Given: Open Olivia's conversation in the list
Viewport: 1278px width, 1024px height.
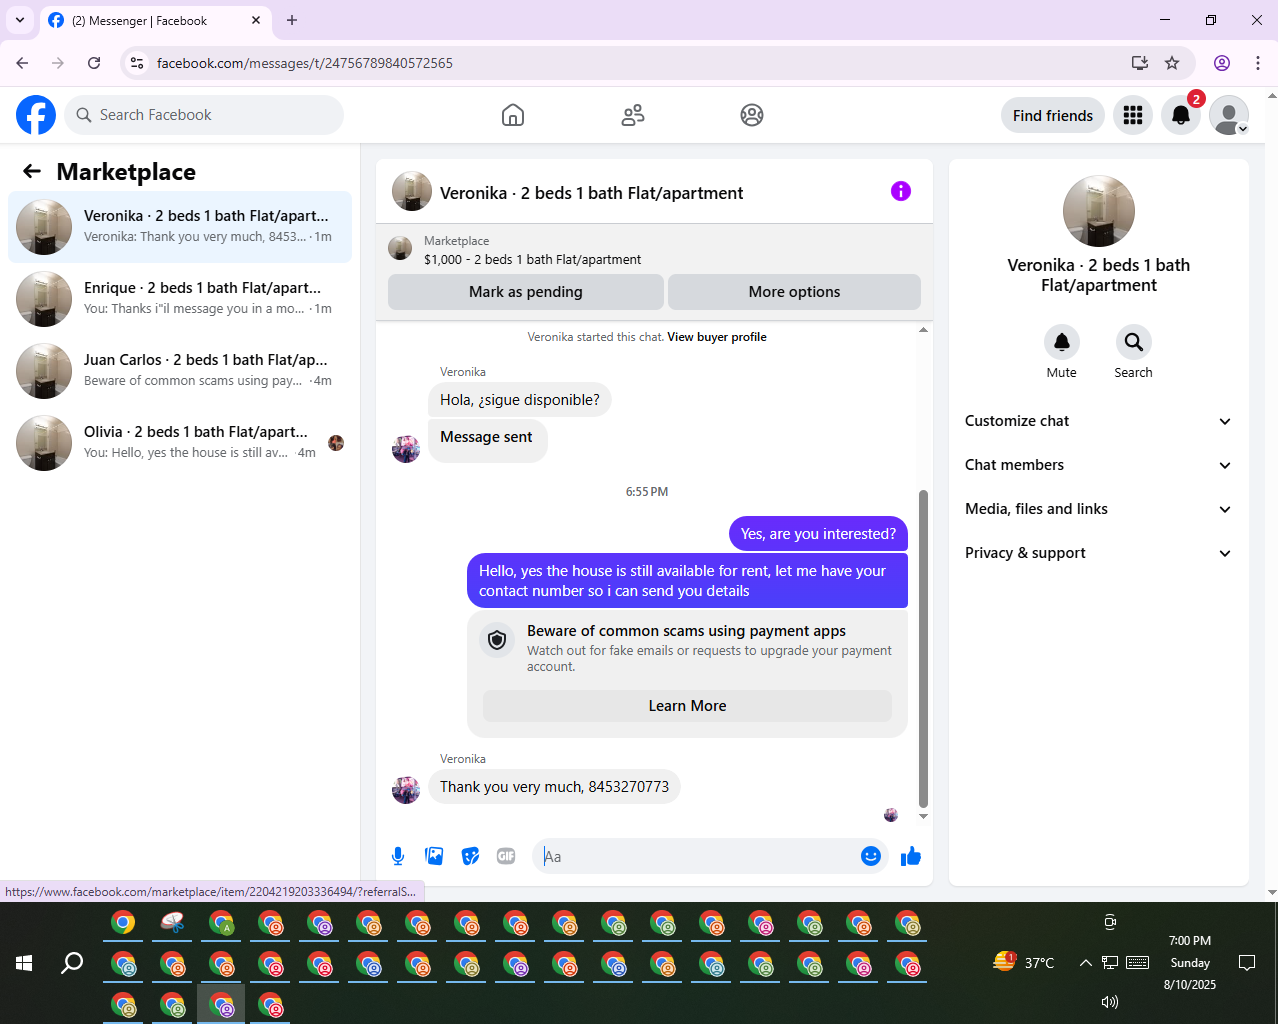Looking at the screenshot, I should click(180, 443).
